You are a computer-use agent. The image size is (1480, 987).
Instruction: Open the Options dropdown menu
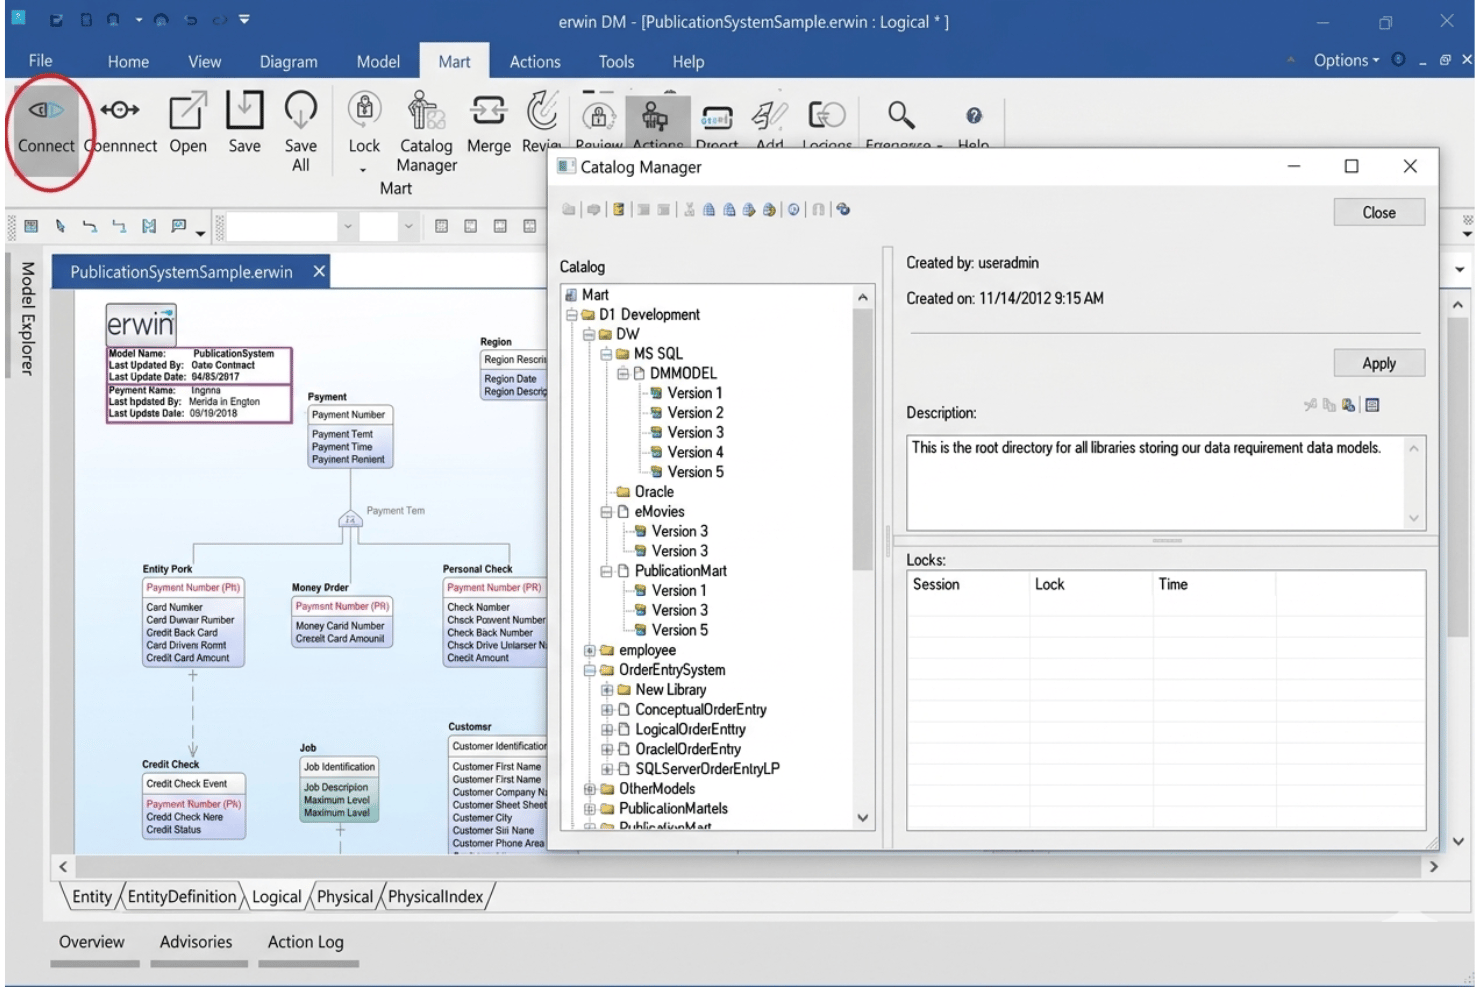[x=1346, y=60]
